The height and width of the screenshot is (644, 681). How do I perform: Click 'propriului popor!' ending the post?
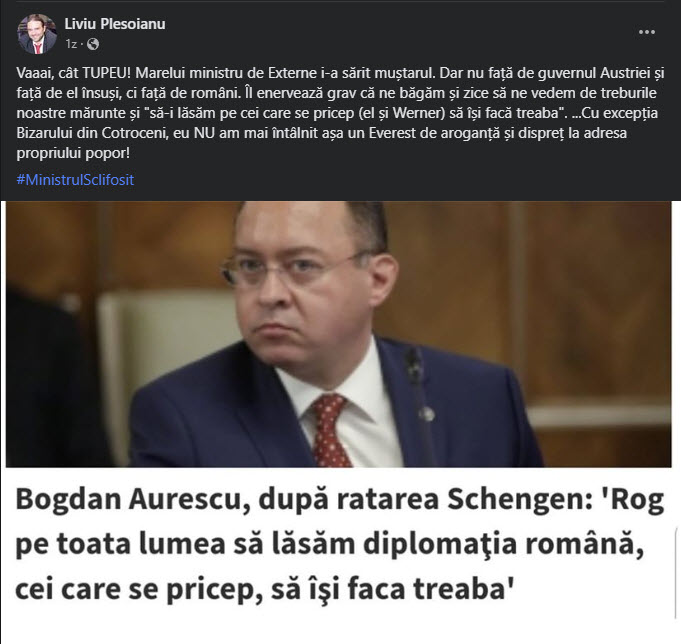(73, 153)
